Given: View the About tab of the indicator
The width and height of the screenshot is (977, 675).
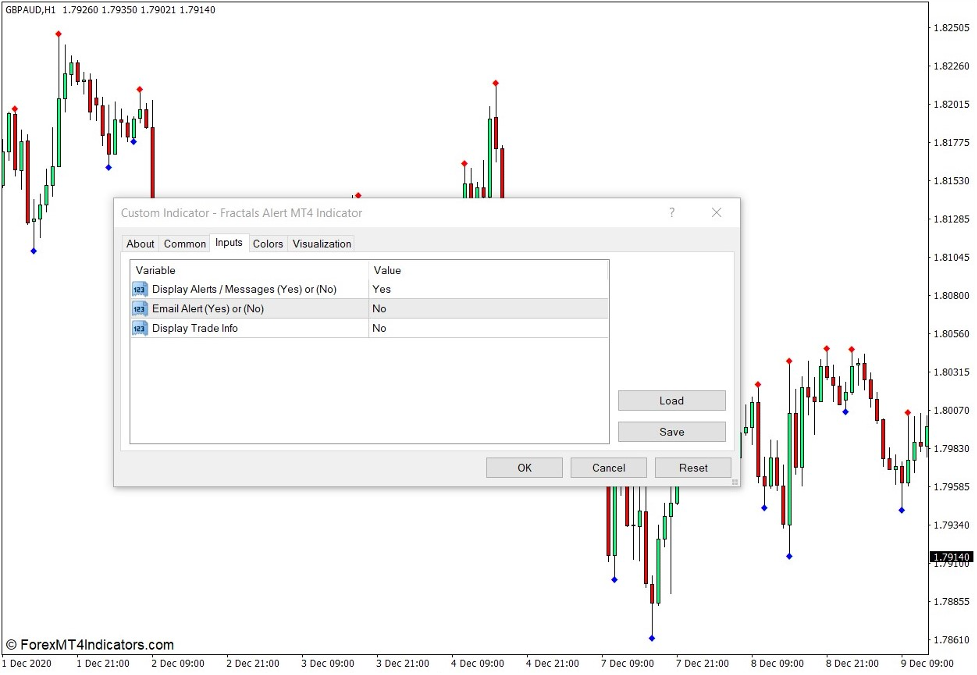Looking at the screenshot, I should 140,243.
